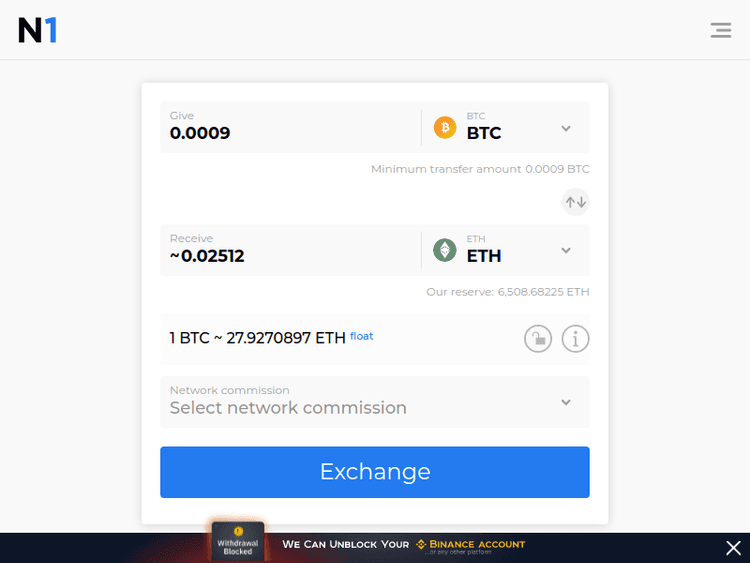Select the BTC currency label
Image resolution: width=750 pixels, height=563 pixels.
(484, 133)
